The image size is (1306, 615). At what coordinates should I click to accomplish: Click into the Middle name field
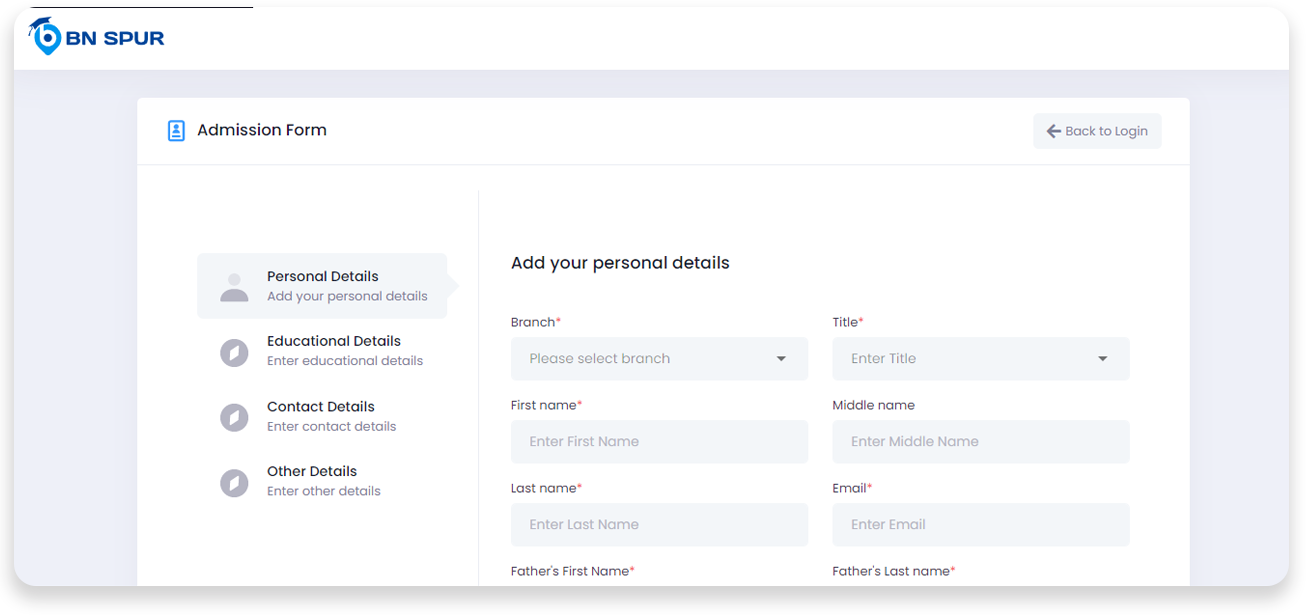tap(980, 442)
